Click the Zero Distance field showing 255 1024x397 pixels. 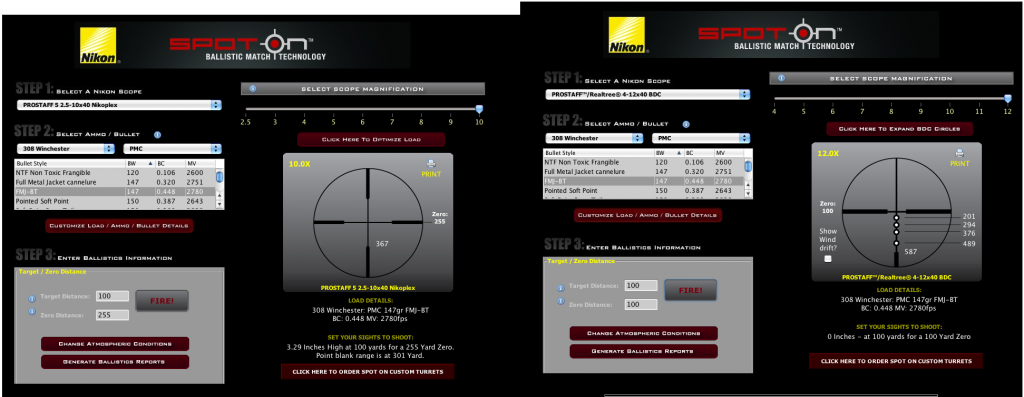[x=112, y=315]
